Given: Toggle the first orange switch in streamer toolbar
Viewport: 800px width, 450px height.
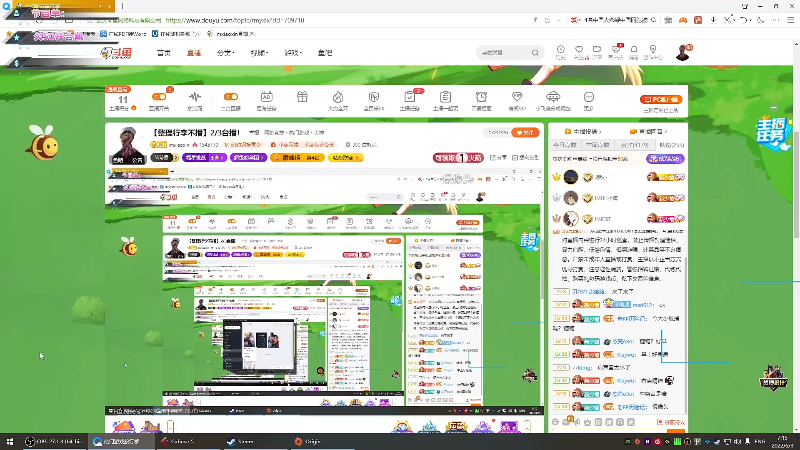Looking at the screenshot, I should click(159, 96).
